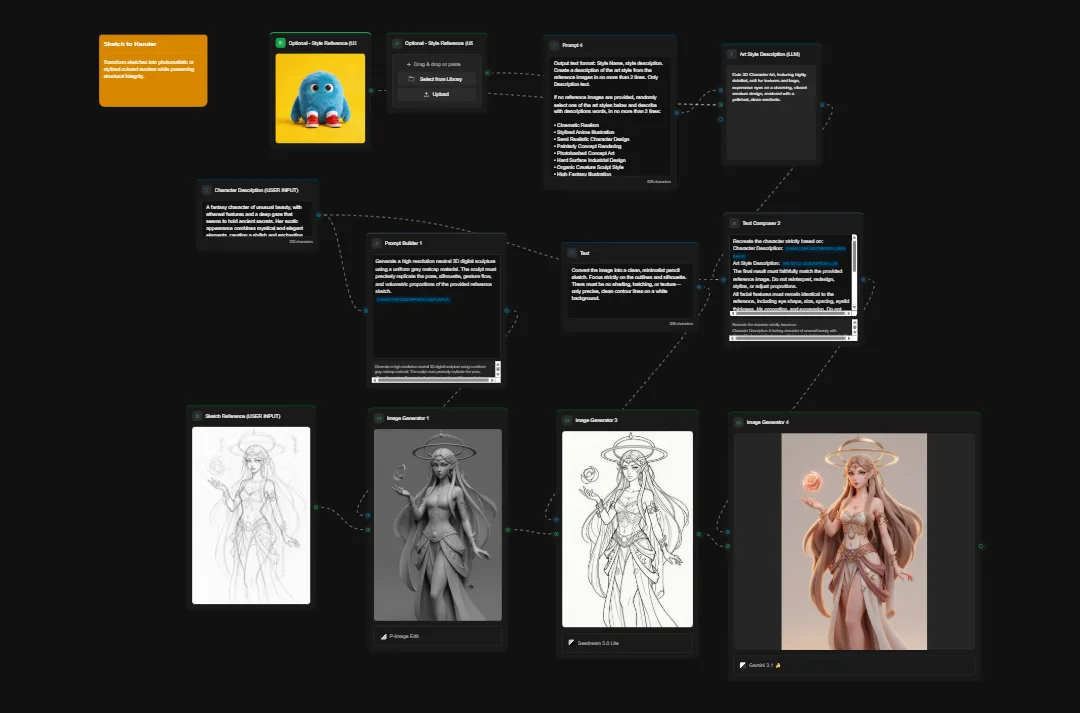
Task: Click the Upload icon inside the Style Reference node
Action: pos(426,94)
